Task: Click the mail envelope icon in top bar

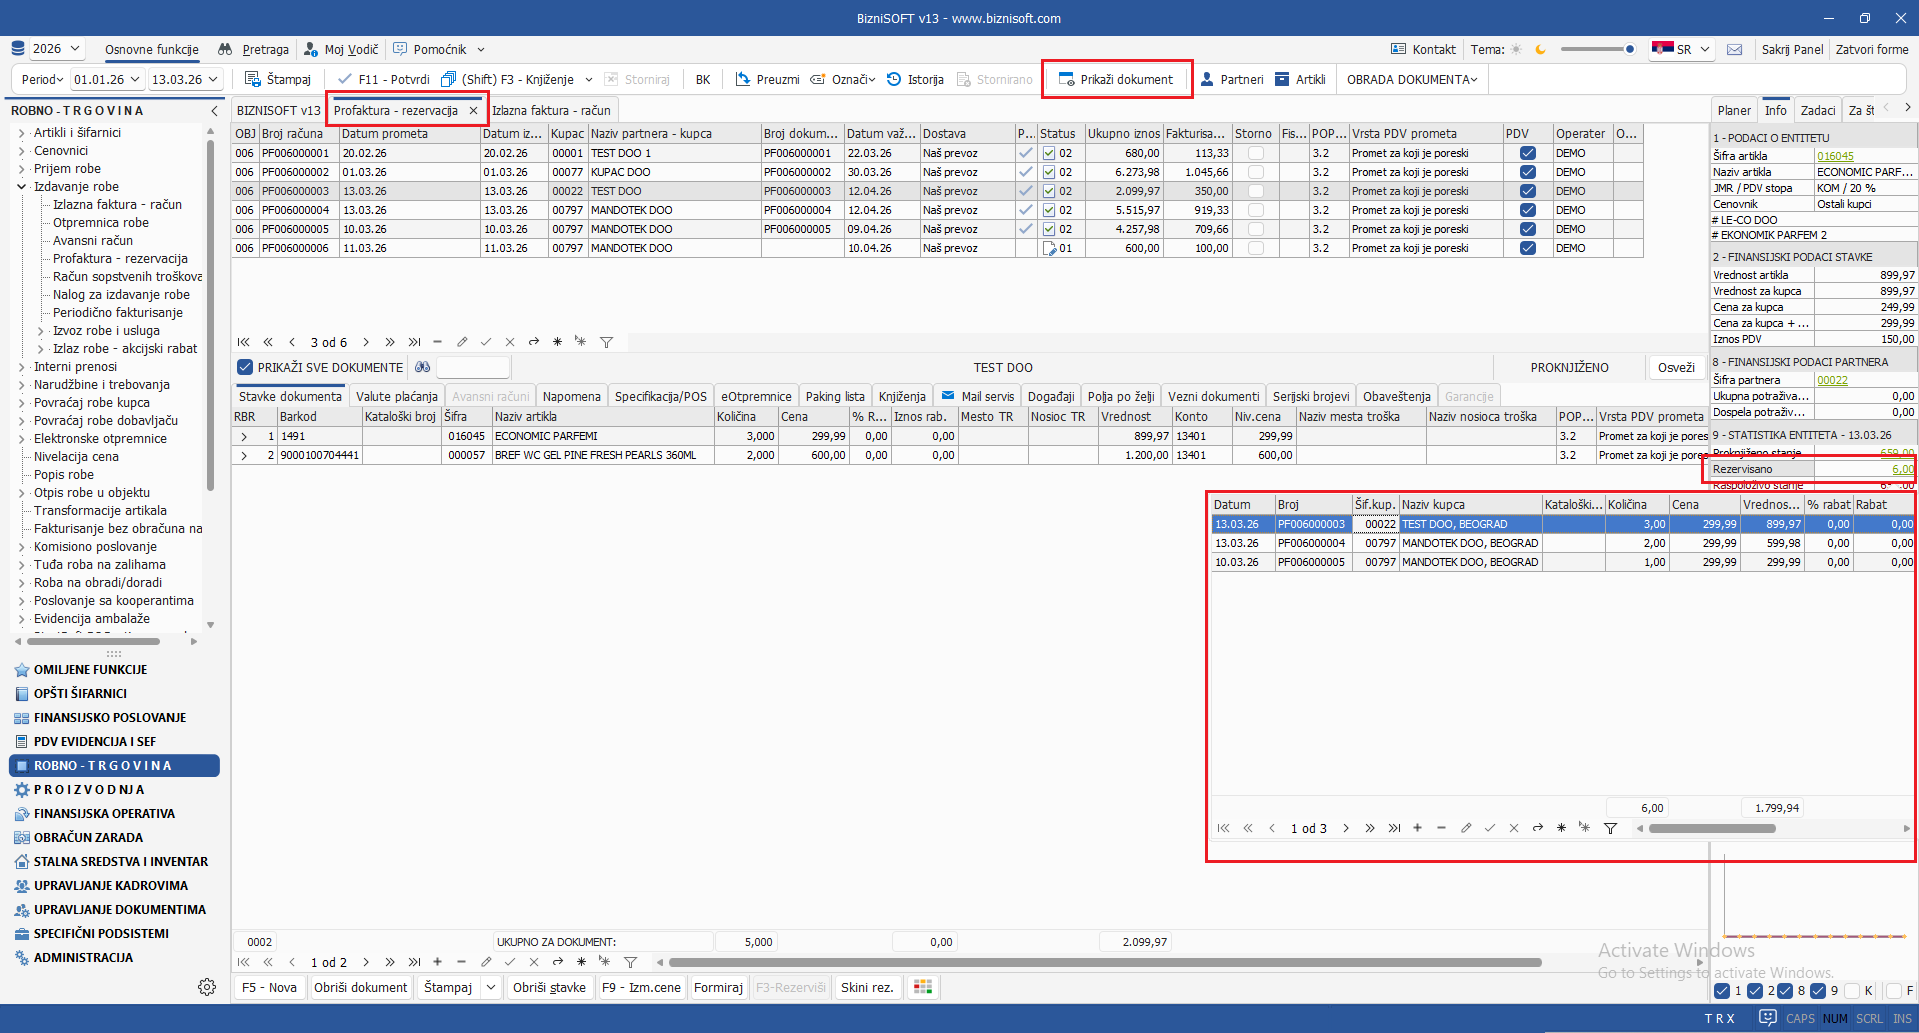Action: [x=1734, y=49]
